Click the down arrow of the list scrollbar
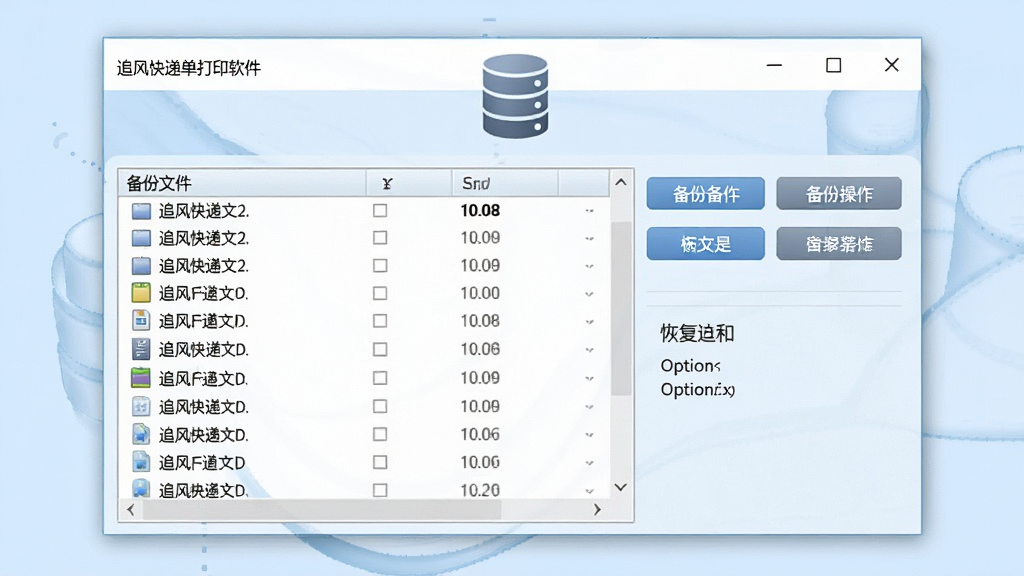The width and height of the screenshot is (1024, 576). point(621,487)
